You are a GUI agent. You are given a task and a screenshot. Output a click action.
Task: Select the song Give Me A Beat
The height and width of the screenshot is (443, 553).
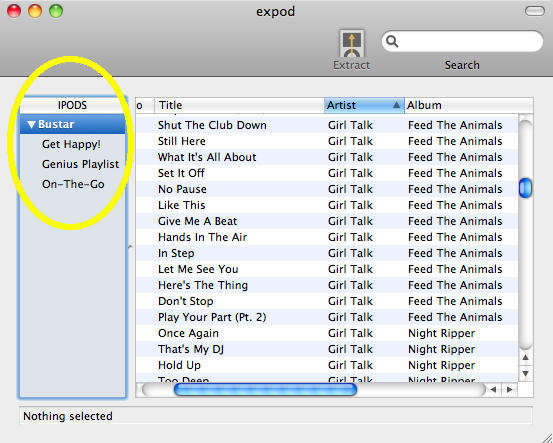pyautogui.click(x=198, y=222)
